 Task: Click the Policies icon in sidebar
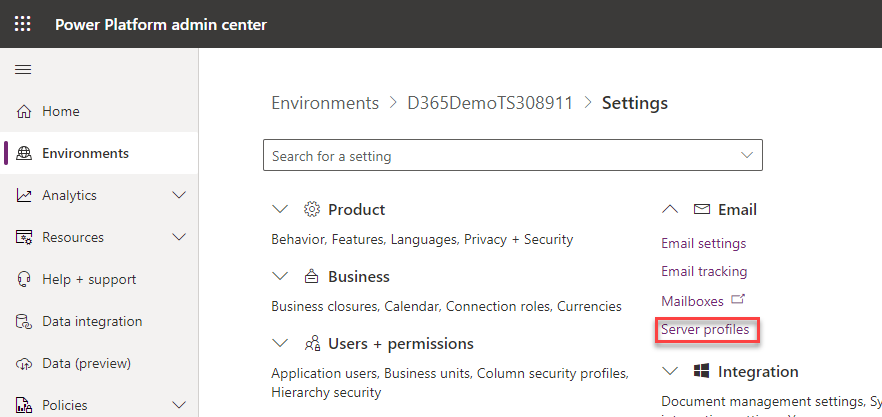24,405
